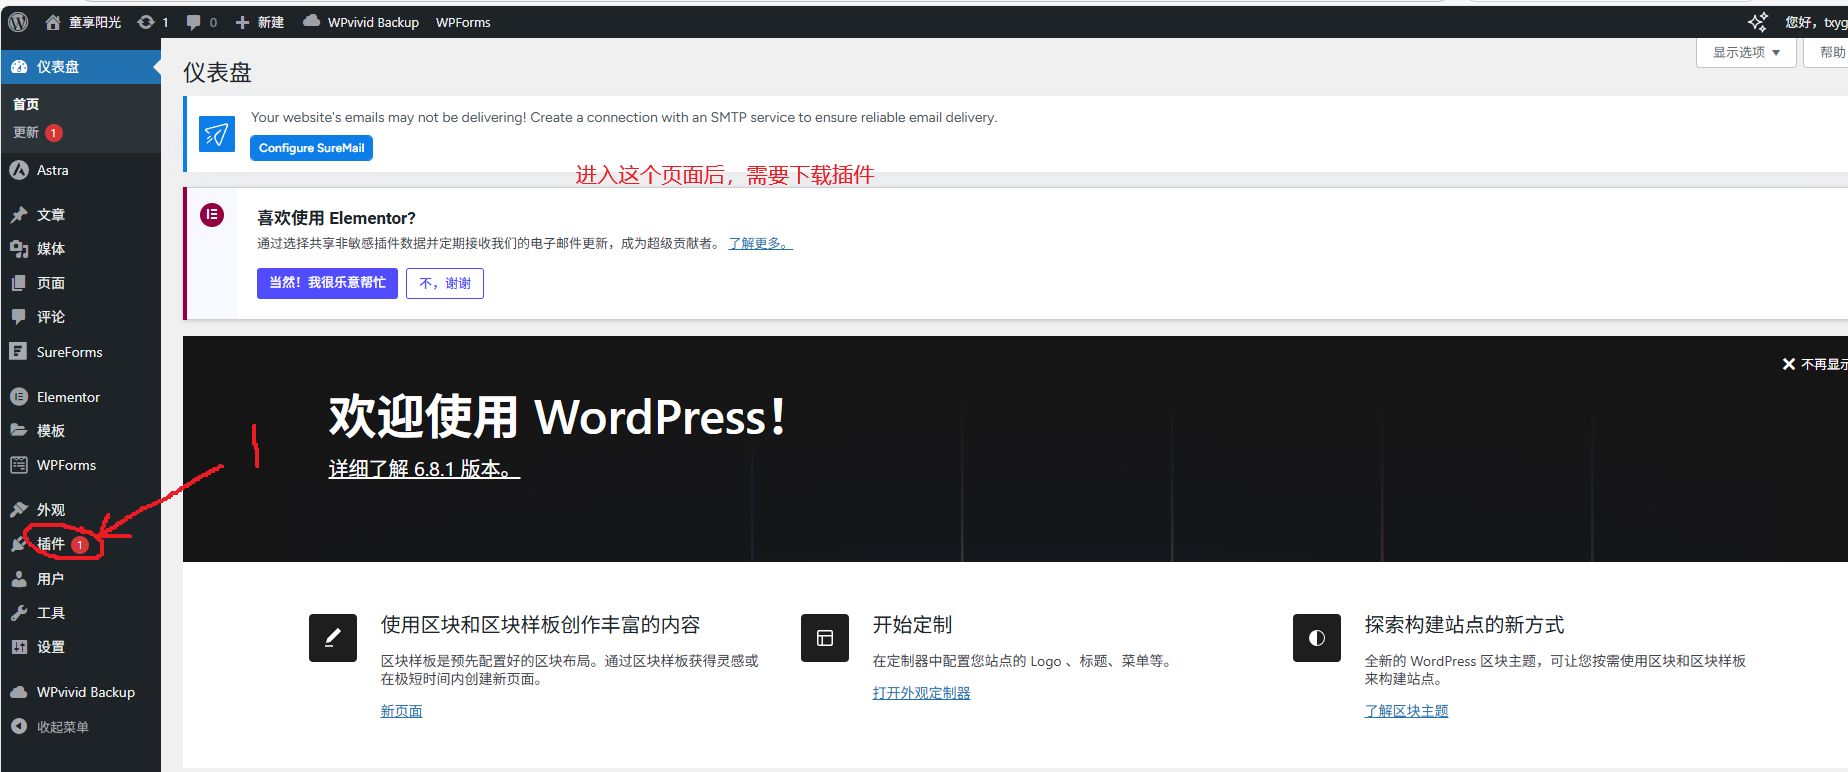Open the 您好 user account menu
1848x772 pixels.
click(1815, 22)
